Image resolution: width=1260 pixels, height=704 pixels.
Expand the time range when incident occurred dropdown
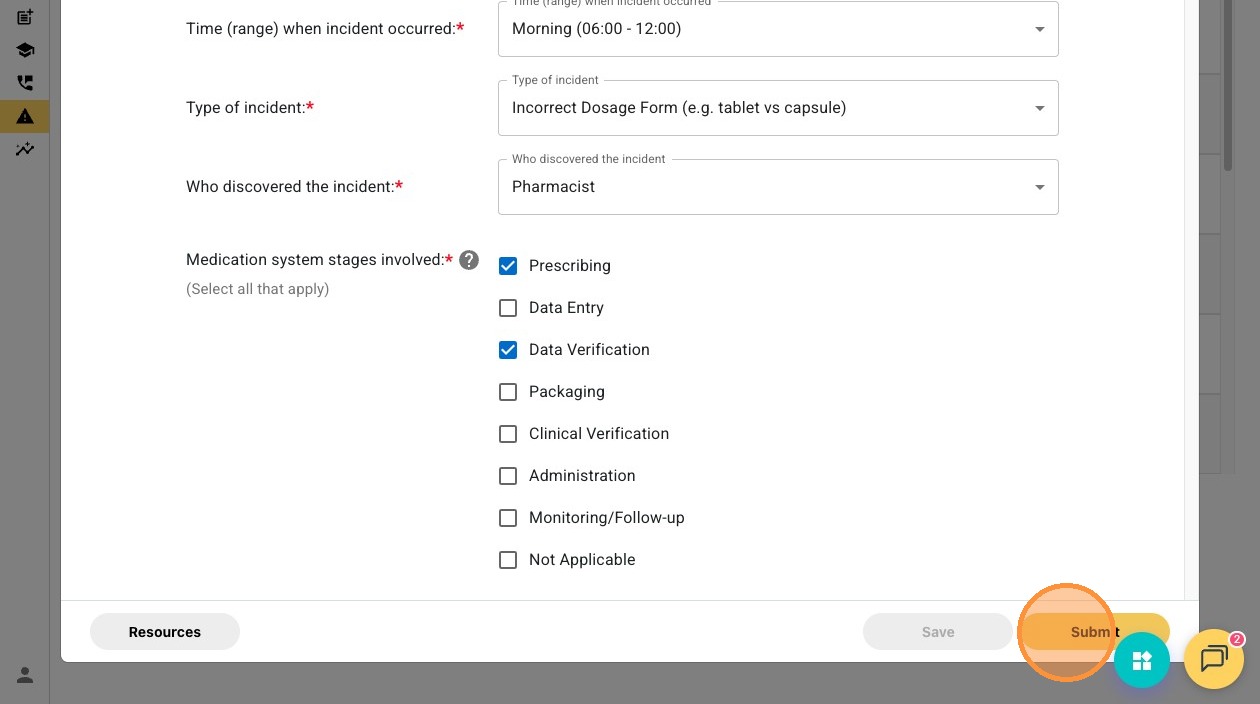point(777,29)
